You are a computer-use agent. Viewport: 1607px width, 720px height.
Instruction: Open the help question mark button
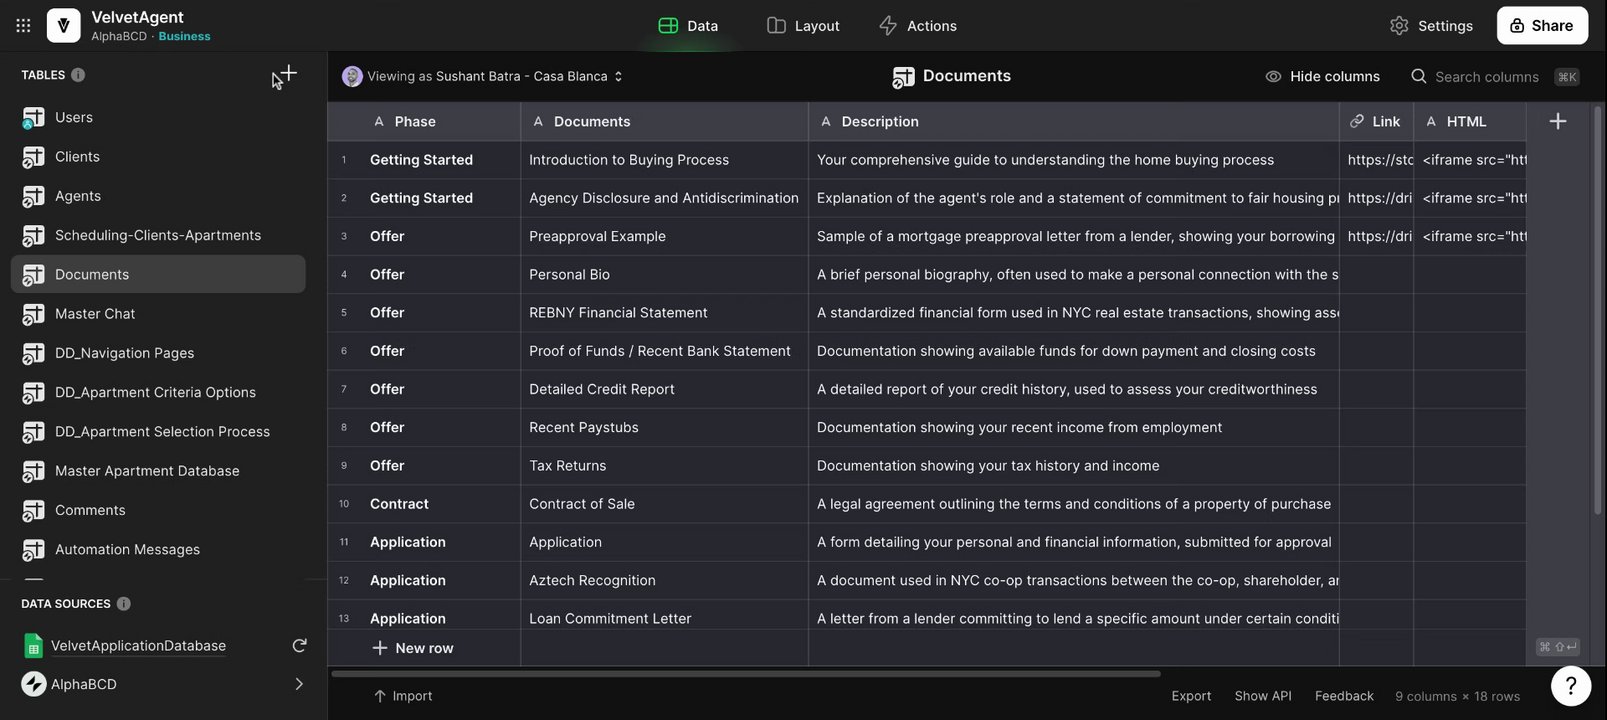(1570, 686)
